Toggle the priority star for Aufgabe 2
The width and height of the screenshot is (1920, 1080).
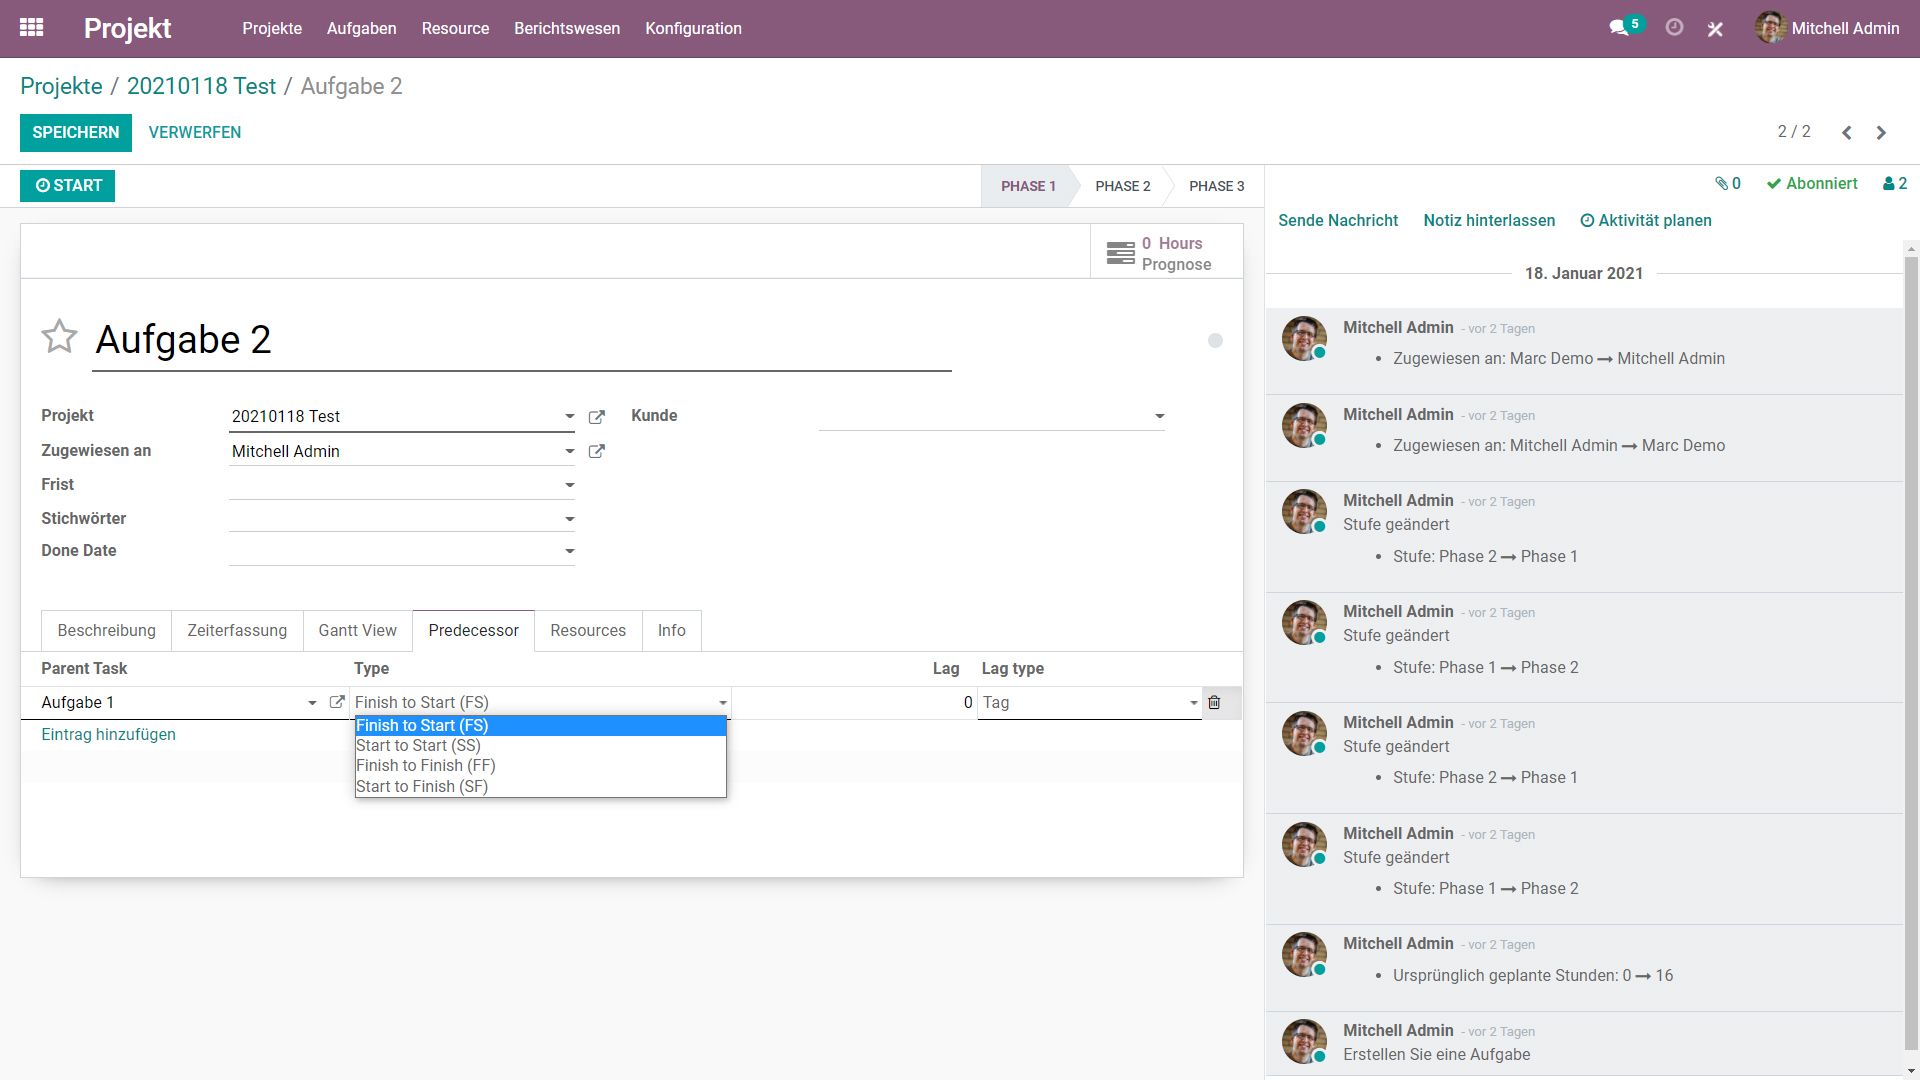(59, 337)
